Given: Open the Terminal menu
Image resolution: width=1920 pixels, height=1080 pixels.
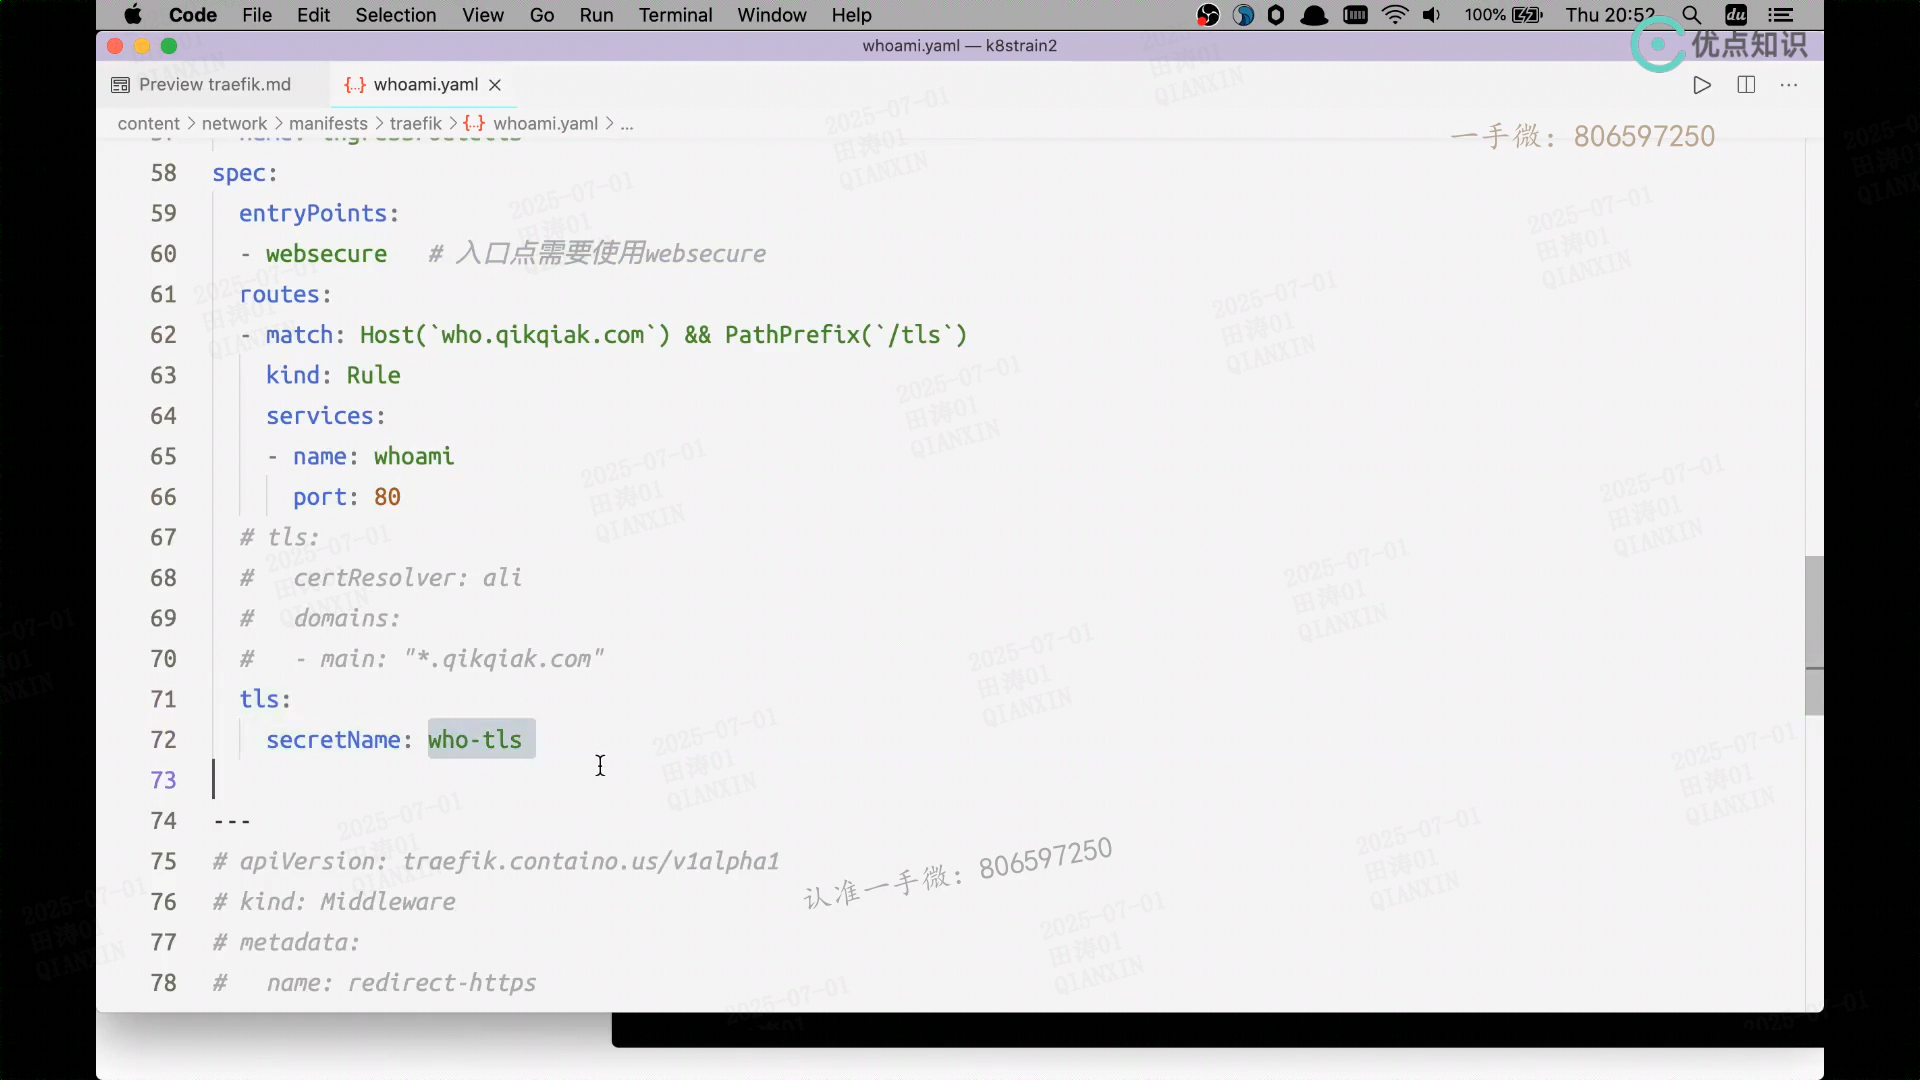Looking at the screenshot, I should coord(675,15).
